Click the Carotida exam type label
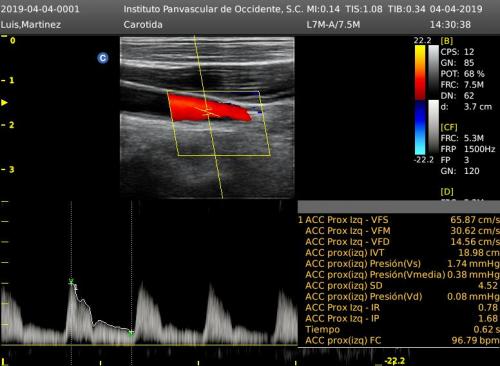The height and width of the screenshot is (366, 500). pos(143,25)
